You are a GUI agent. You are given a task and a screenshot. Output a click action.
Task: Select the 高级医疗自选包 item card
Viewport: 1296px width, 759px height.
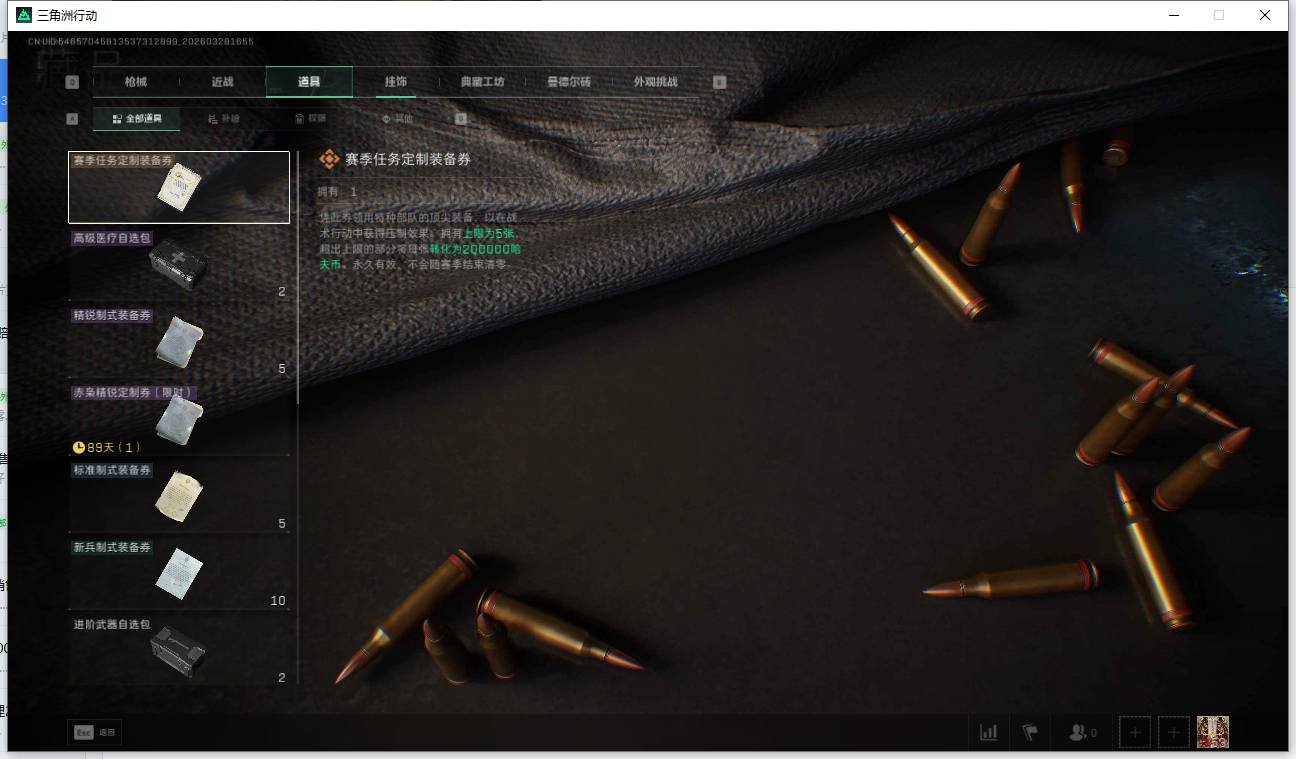(x=179, y=265)
